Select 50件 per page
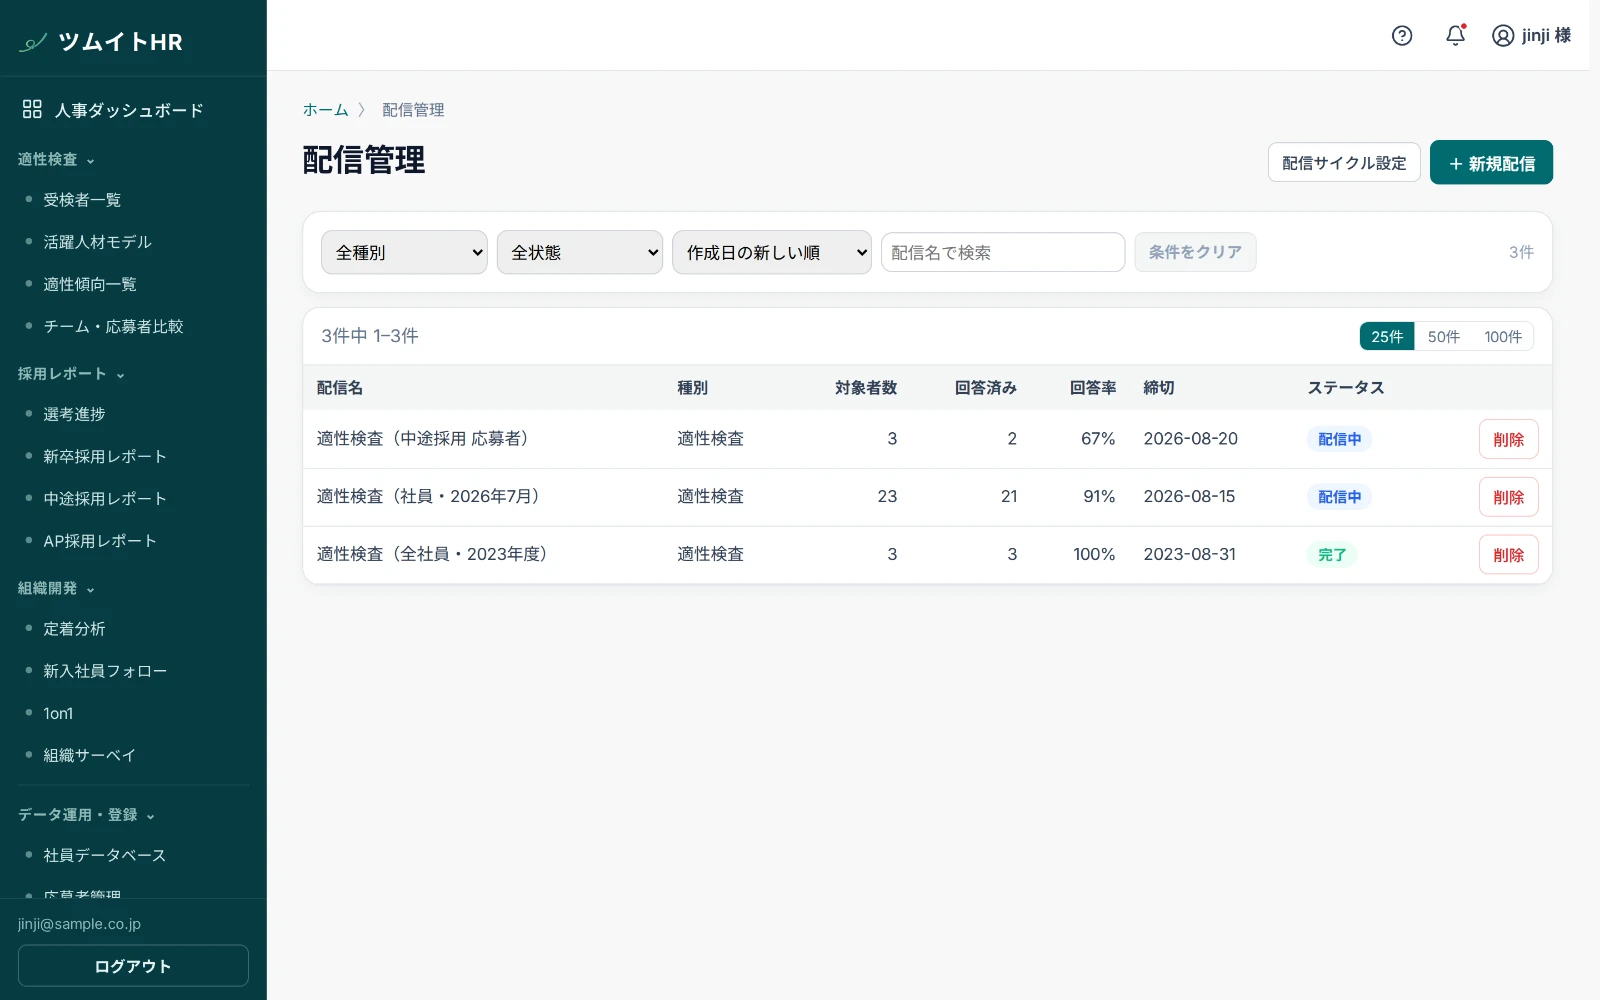 pos(1443,337)
